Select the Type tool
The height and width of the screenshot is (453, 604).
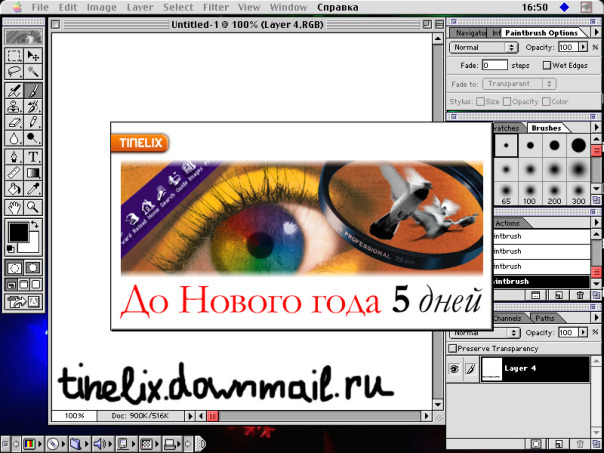coord(33,157)
